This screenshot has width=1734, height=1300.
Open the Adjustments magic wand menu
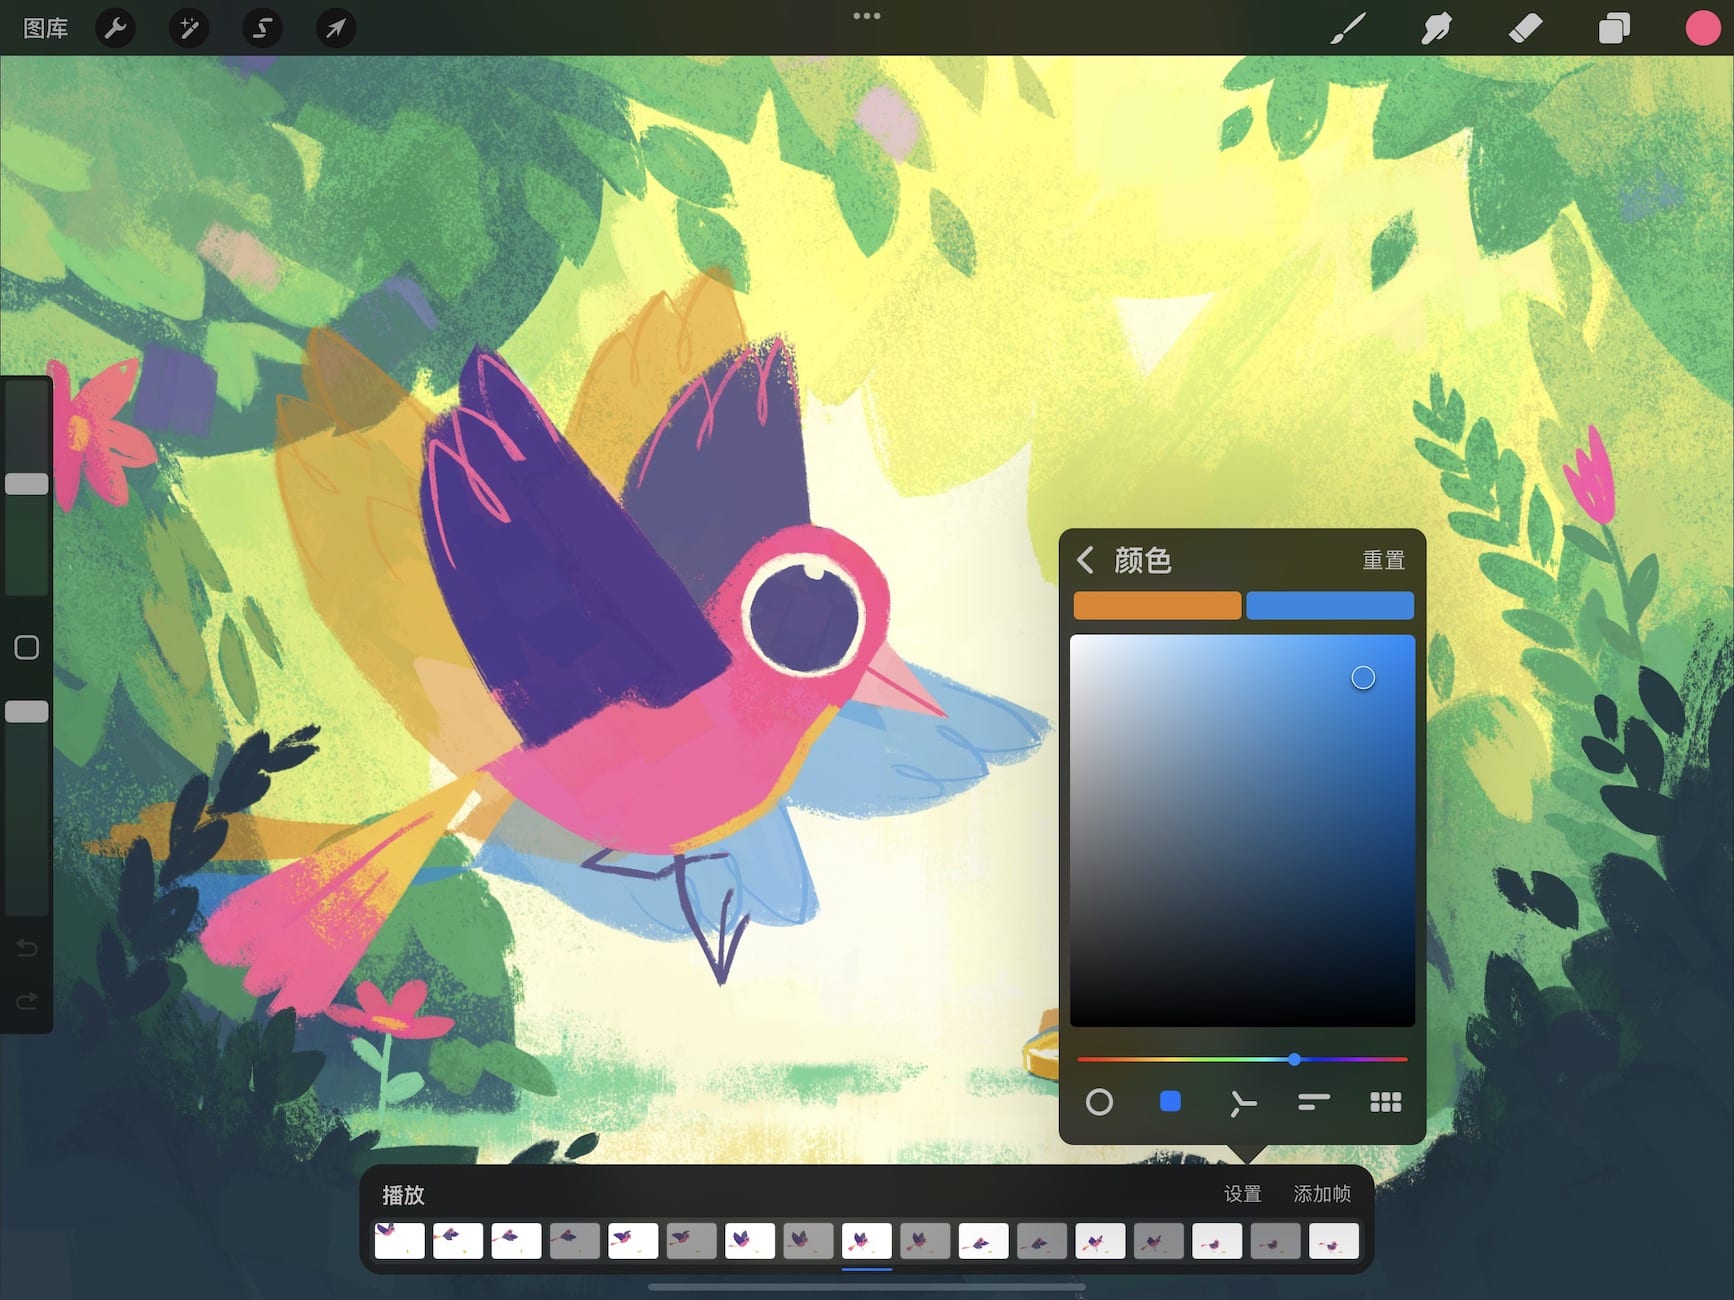[x=188, y=28]
